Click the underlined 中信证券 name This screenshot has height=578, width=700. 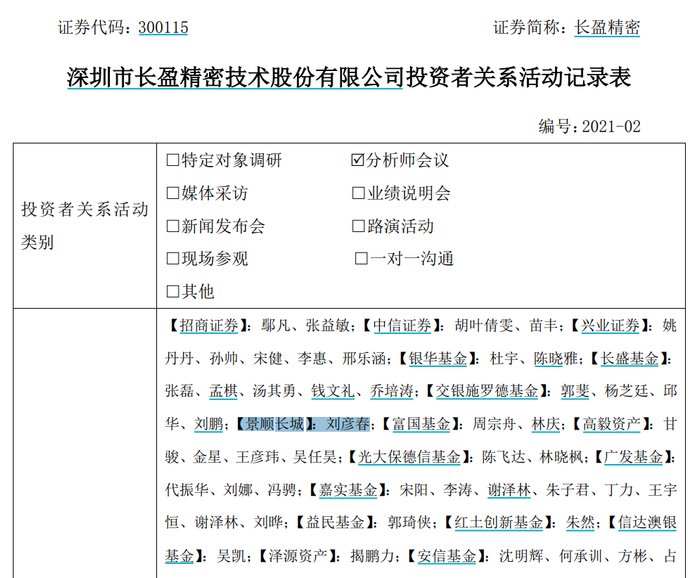[x=402, y=325]
